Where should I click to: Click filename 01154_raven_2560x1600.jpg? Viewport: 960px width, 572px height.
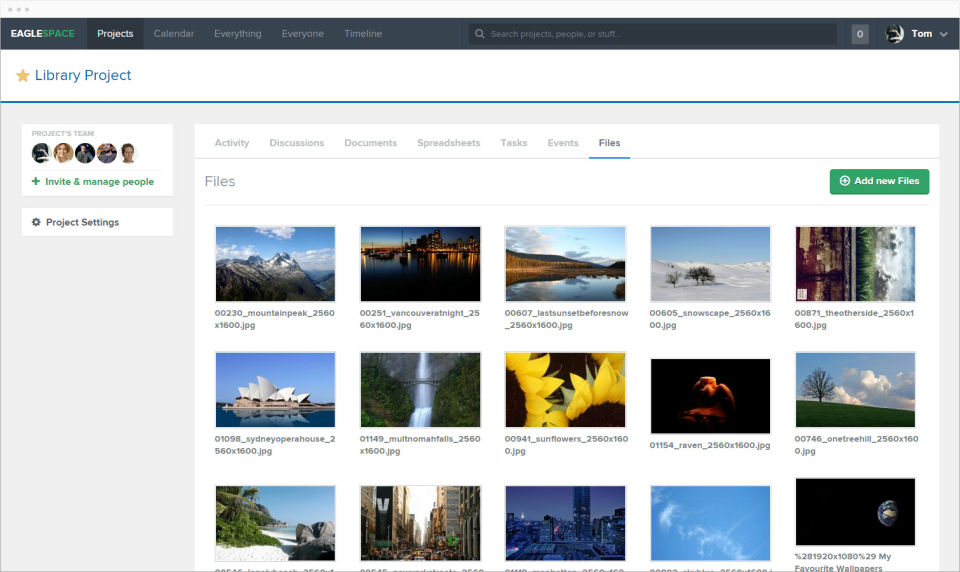710,445
